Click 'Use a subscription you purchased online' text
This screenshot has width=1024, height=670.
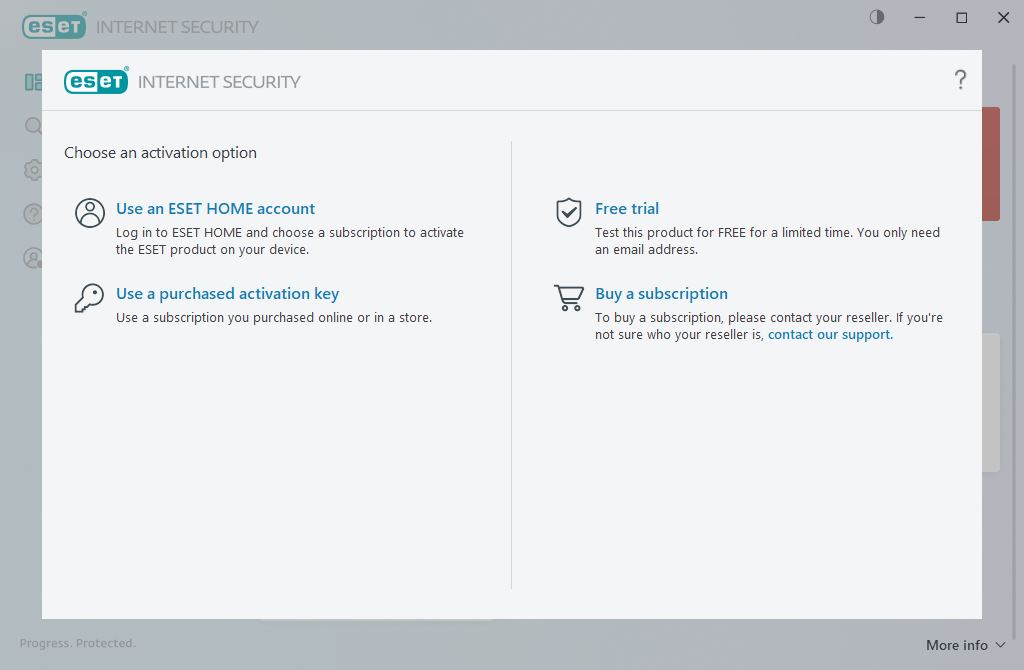pyautogui.click(x=274, y=318)
